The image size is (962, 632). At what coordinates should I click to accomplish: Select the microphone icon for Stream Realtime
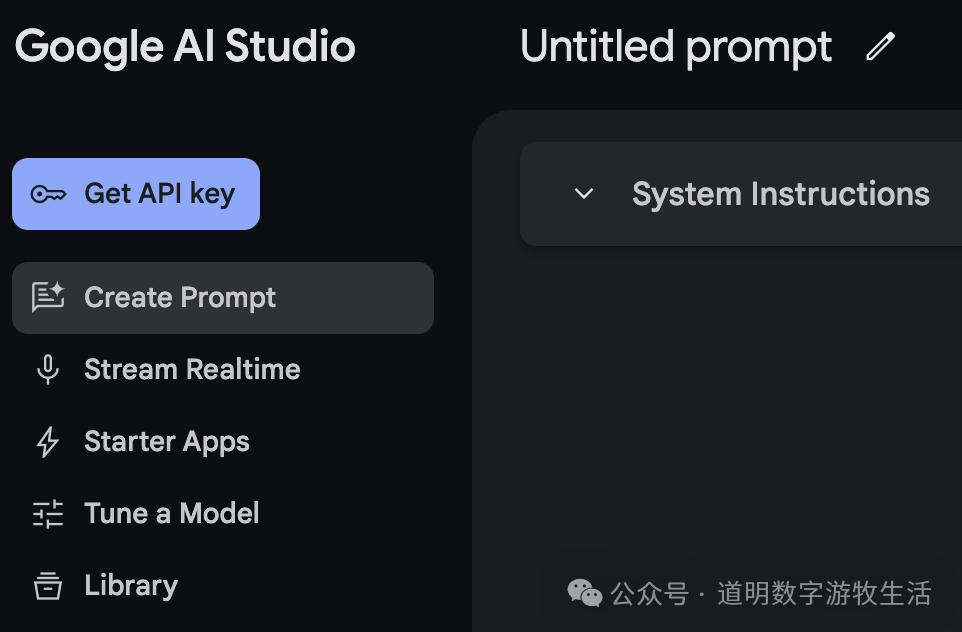tap(48, 369)
